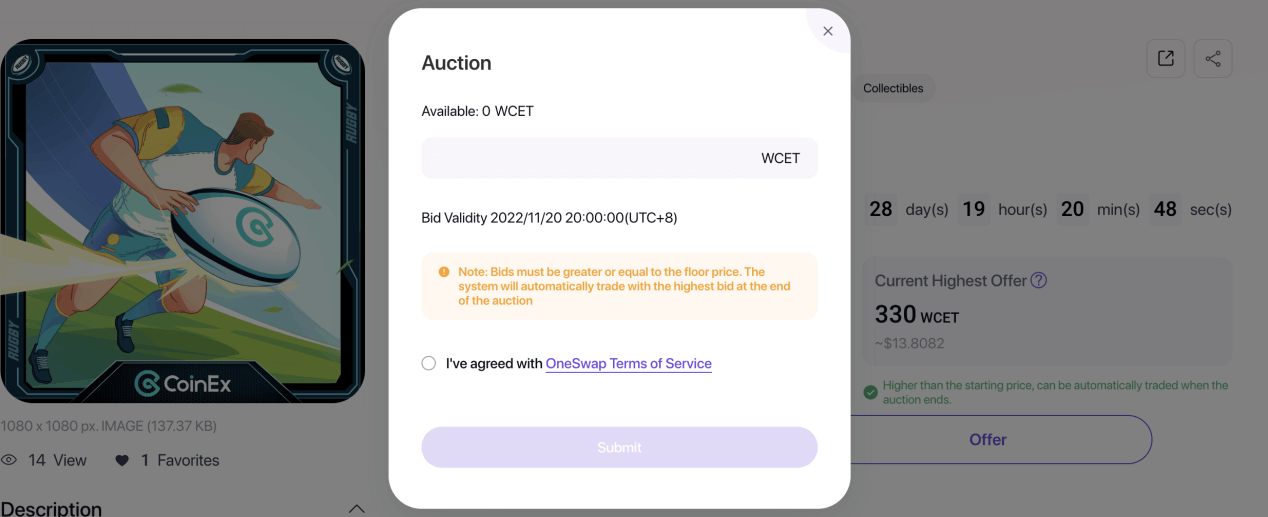Screen dimensions: 1268x517
Task: Click the Offer button
Action: (x=987, y=439)
